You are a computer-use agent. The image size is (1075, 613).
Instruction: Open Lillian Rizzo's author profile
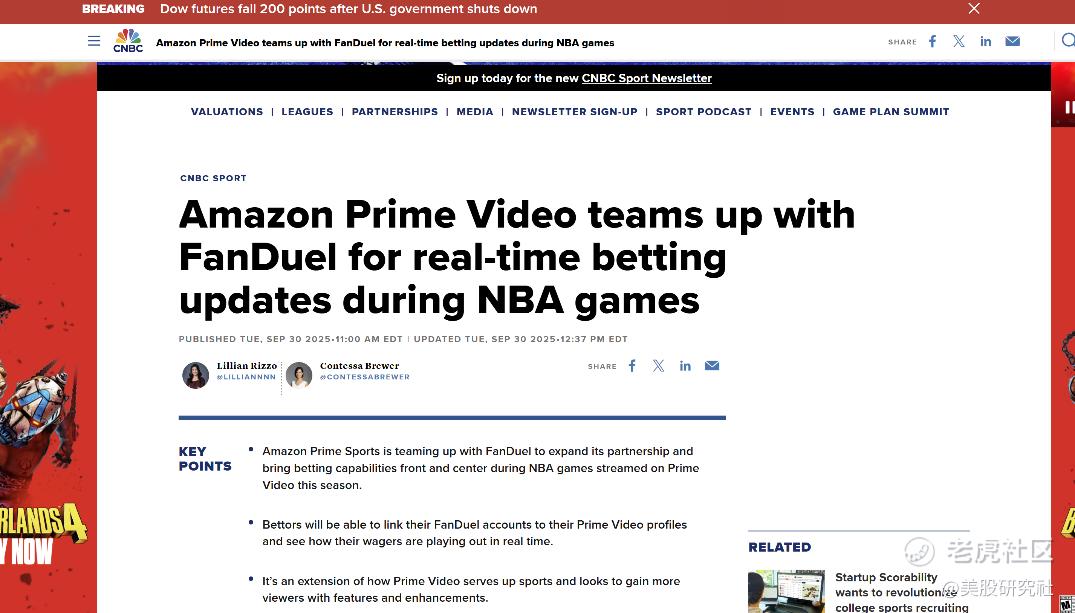[x=247, y=366]
